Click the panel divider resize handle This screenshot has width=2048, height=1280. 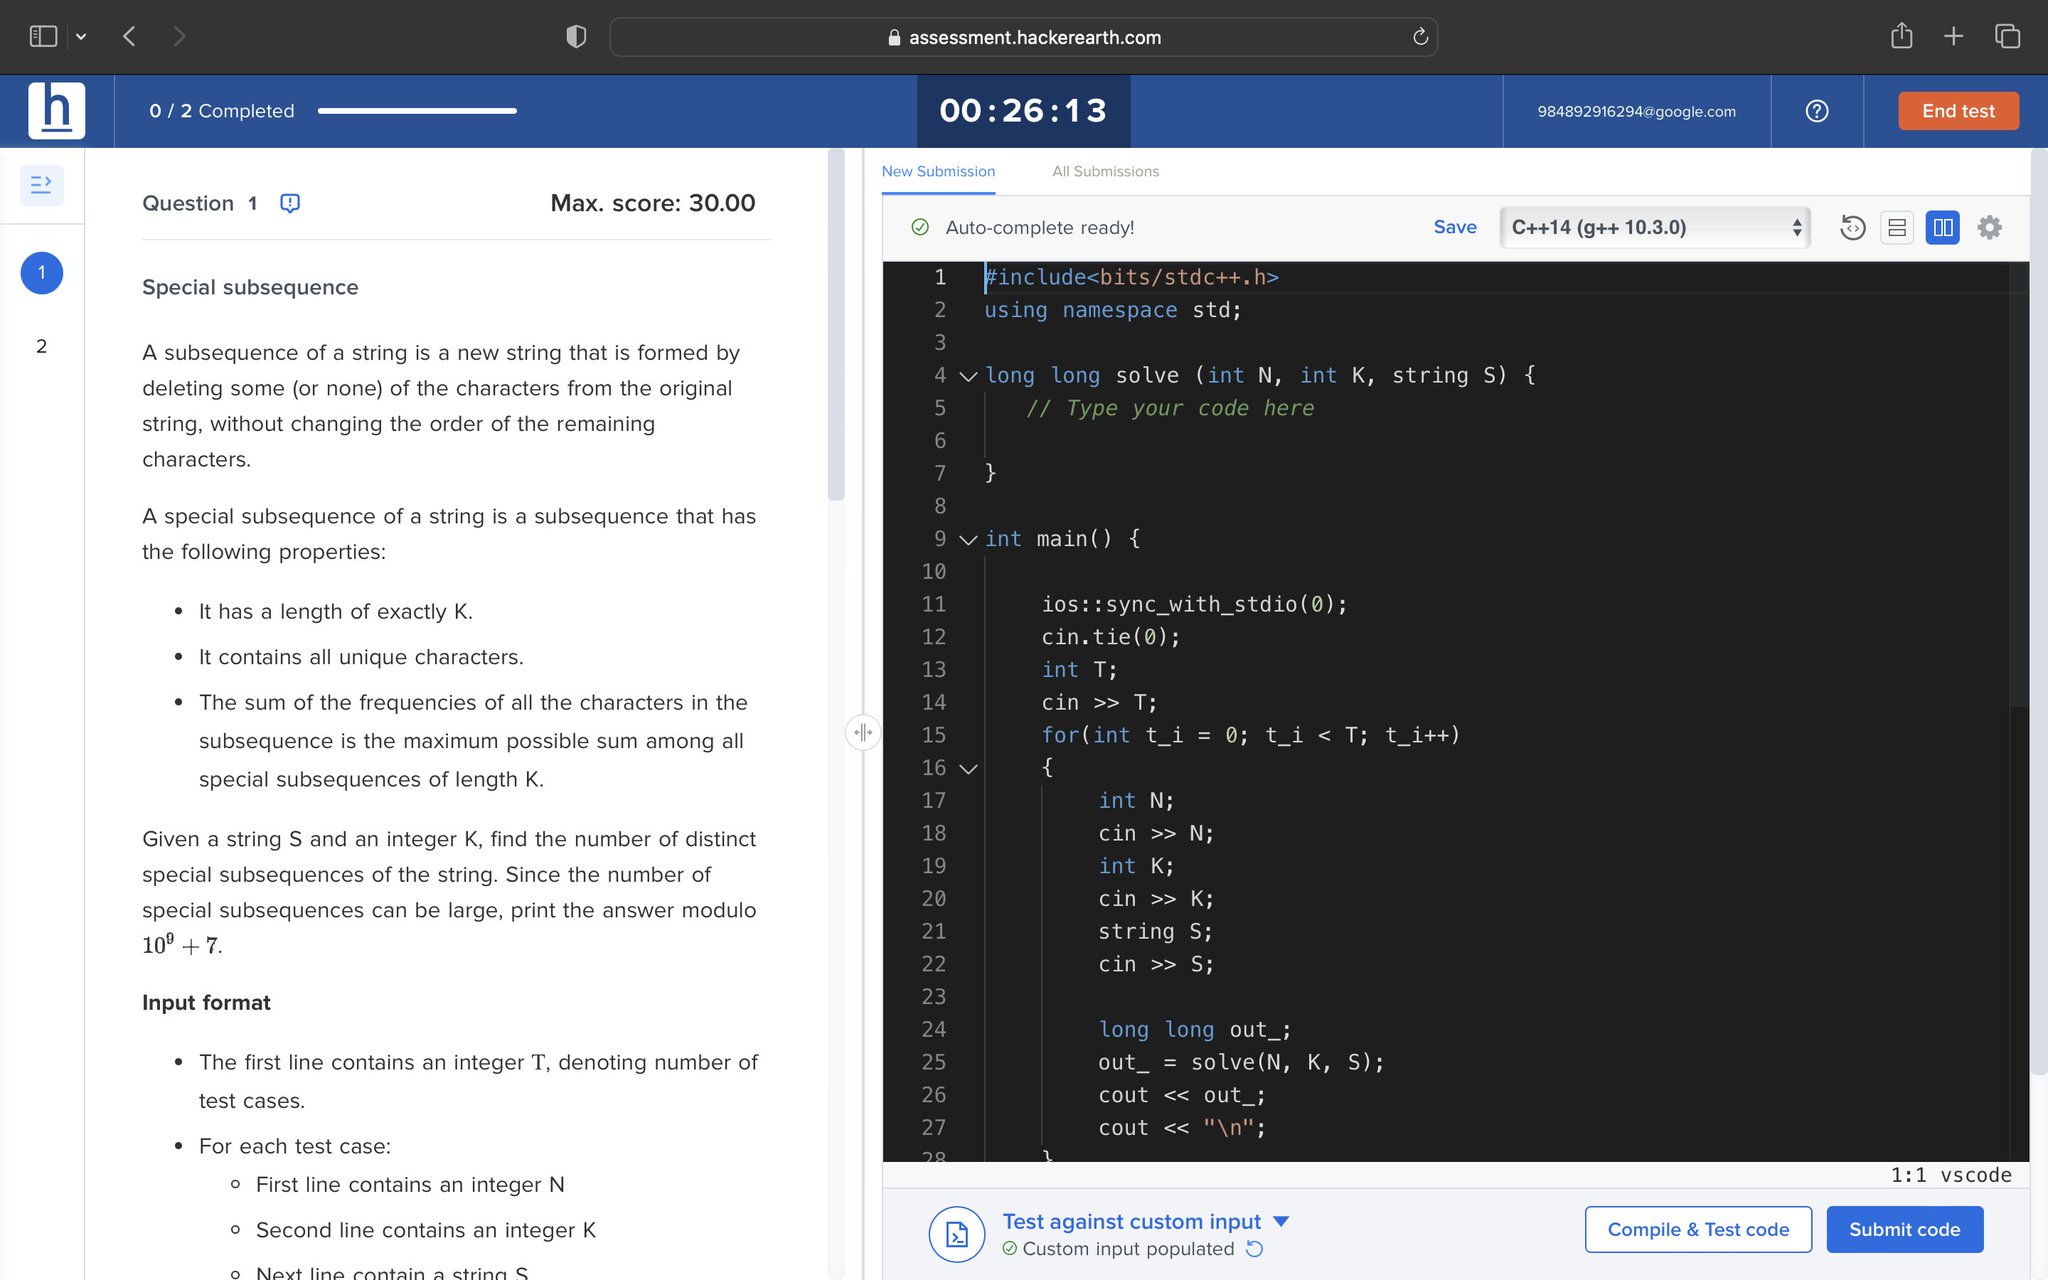[x=863, y=732]
